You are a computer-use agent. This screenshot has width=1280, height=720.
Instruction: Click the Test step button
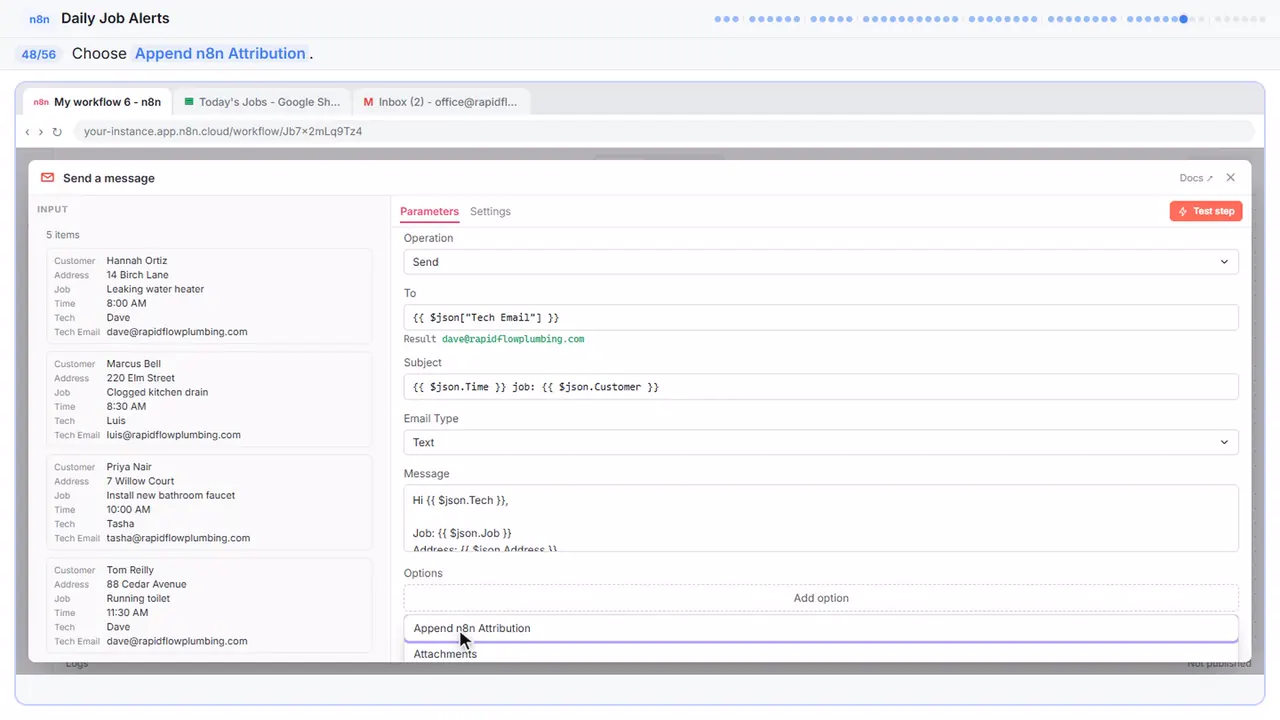(x=1206, y=211)
